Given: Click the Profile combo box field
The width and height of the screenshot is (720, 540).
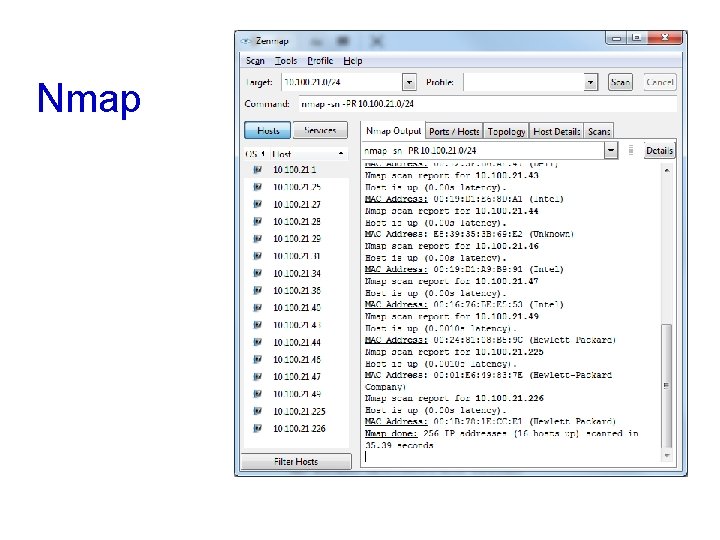Looking at the screenshot, I should (524, 83).
